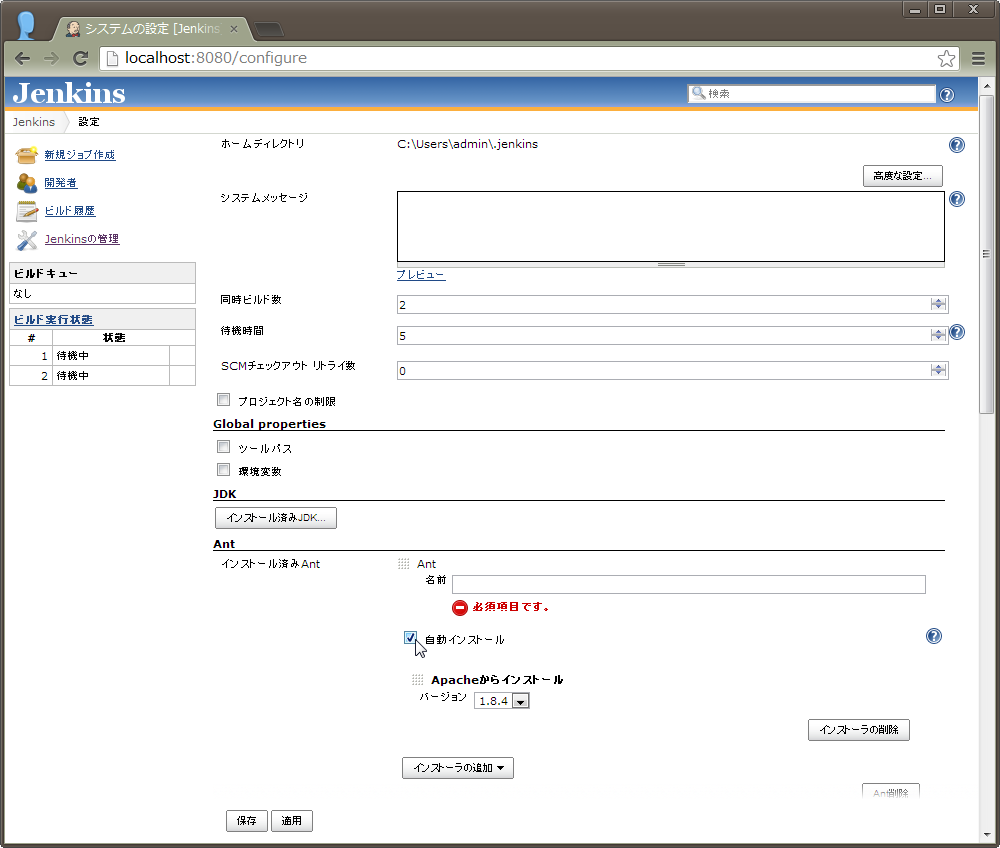Click the なし build queue text
This screenshot has height=848, width=1000.
(x=22, y=293)
